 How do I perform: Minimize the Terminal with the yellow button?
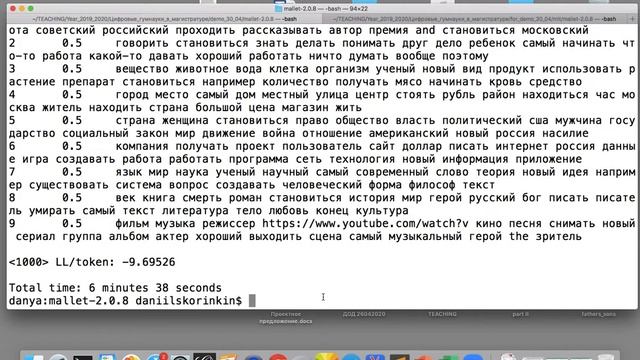pos(22,8)
